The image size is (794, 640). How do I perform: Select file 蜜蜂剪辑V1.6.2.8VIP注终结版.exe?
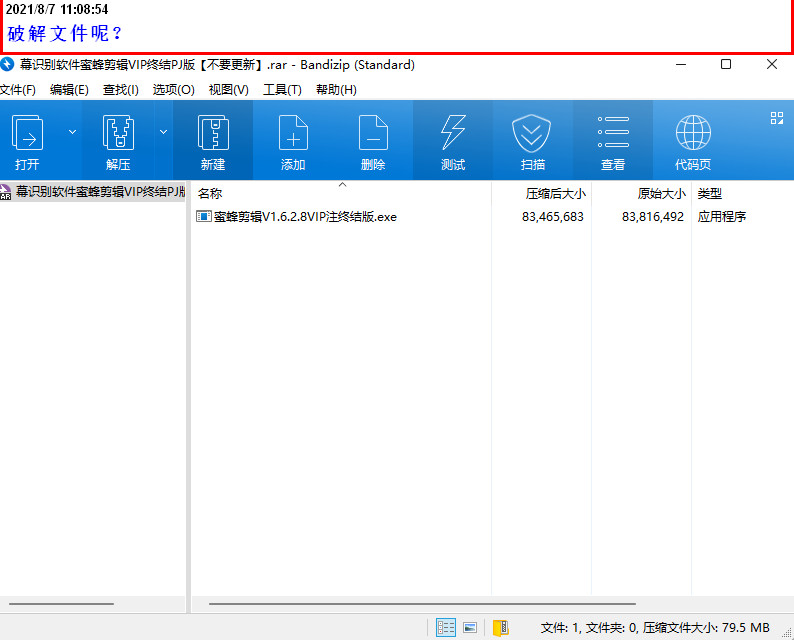pos(305,217)
